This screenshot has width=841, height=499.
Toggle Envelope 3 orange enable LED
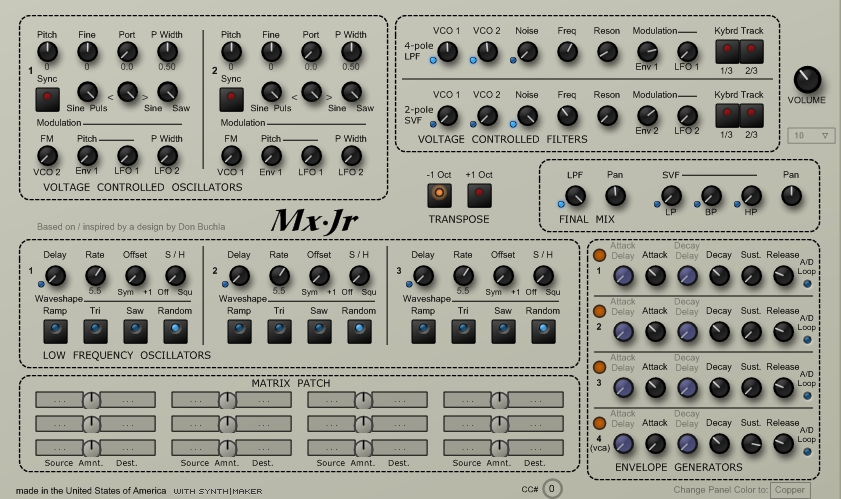(x=599, y=368)
